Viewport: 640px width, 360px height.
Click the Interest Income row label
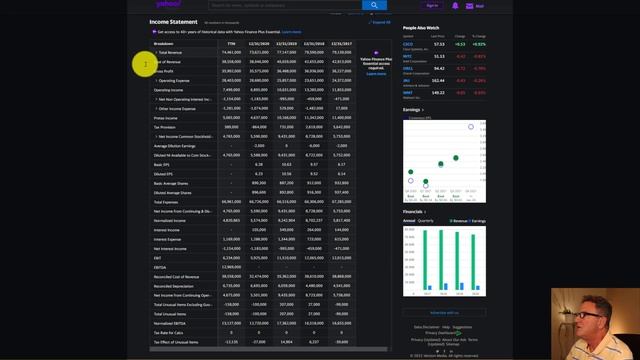point(167,230)
